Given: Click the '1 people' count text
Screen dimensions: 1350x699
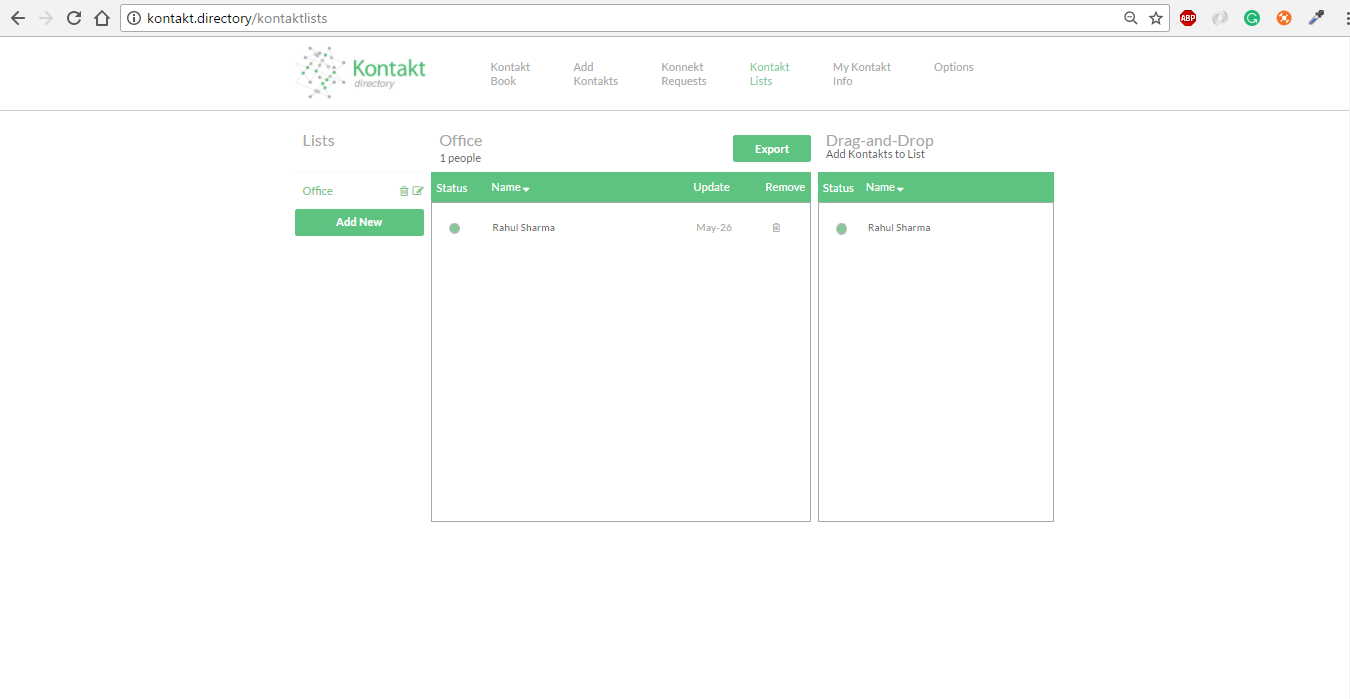Looking at the screenshot, I should click(x=460, y=158).
